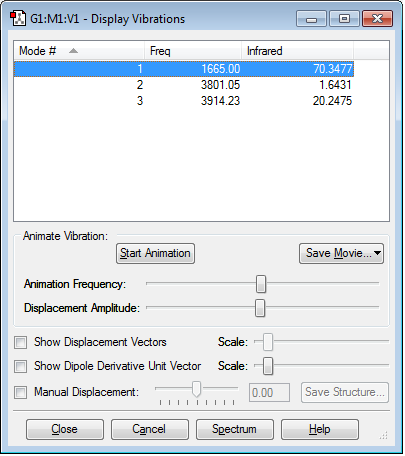Check the Manual Displacement option
Image resolution: width=405 pixels, height=456 pixels.
click(21, 392)
